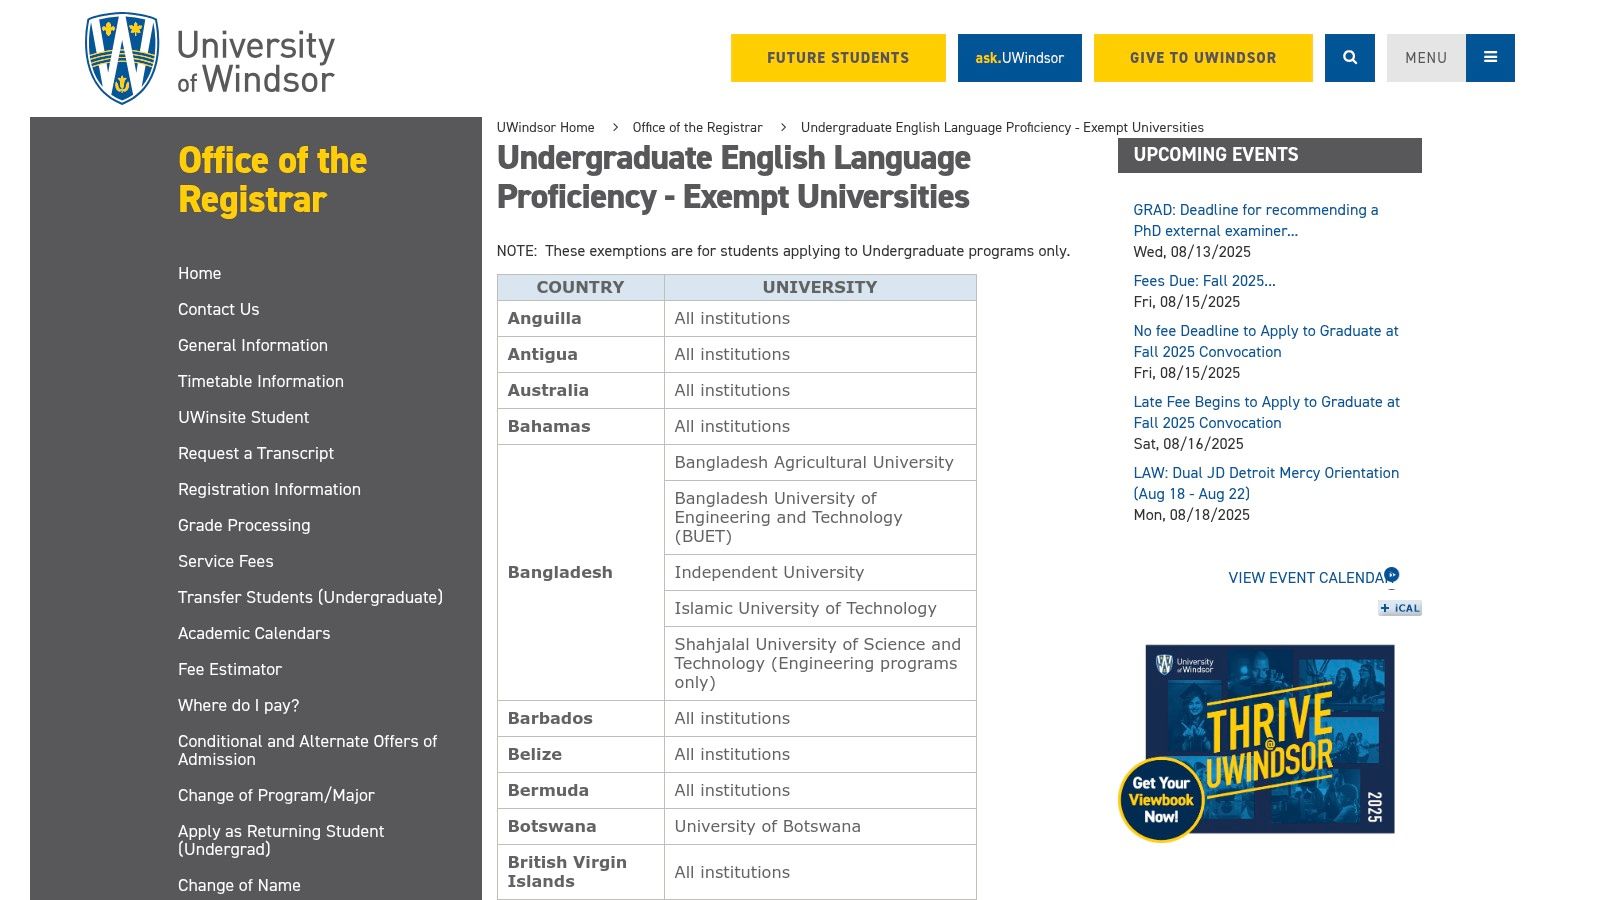Open Grade Processing in the sidebar
The image size is (1600, 900).
[244, 525]
